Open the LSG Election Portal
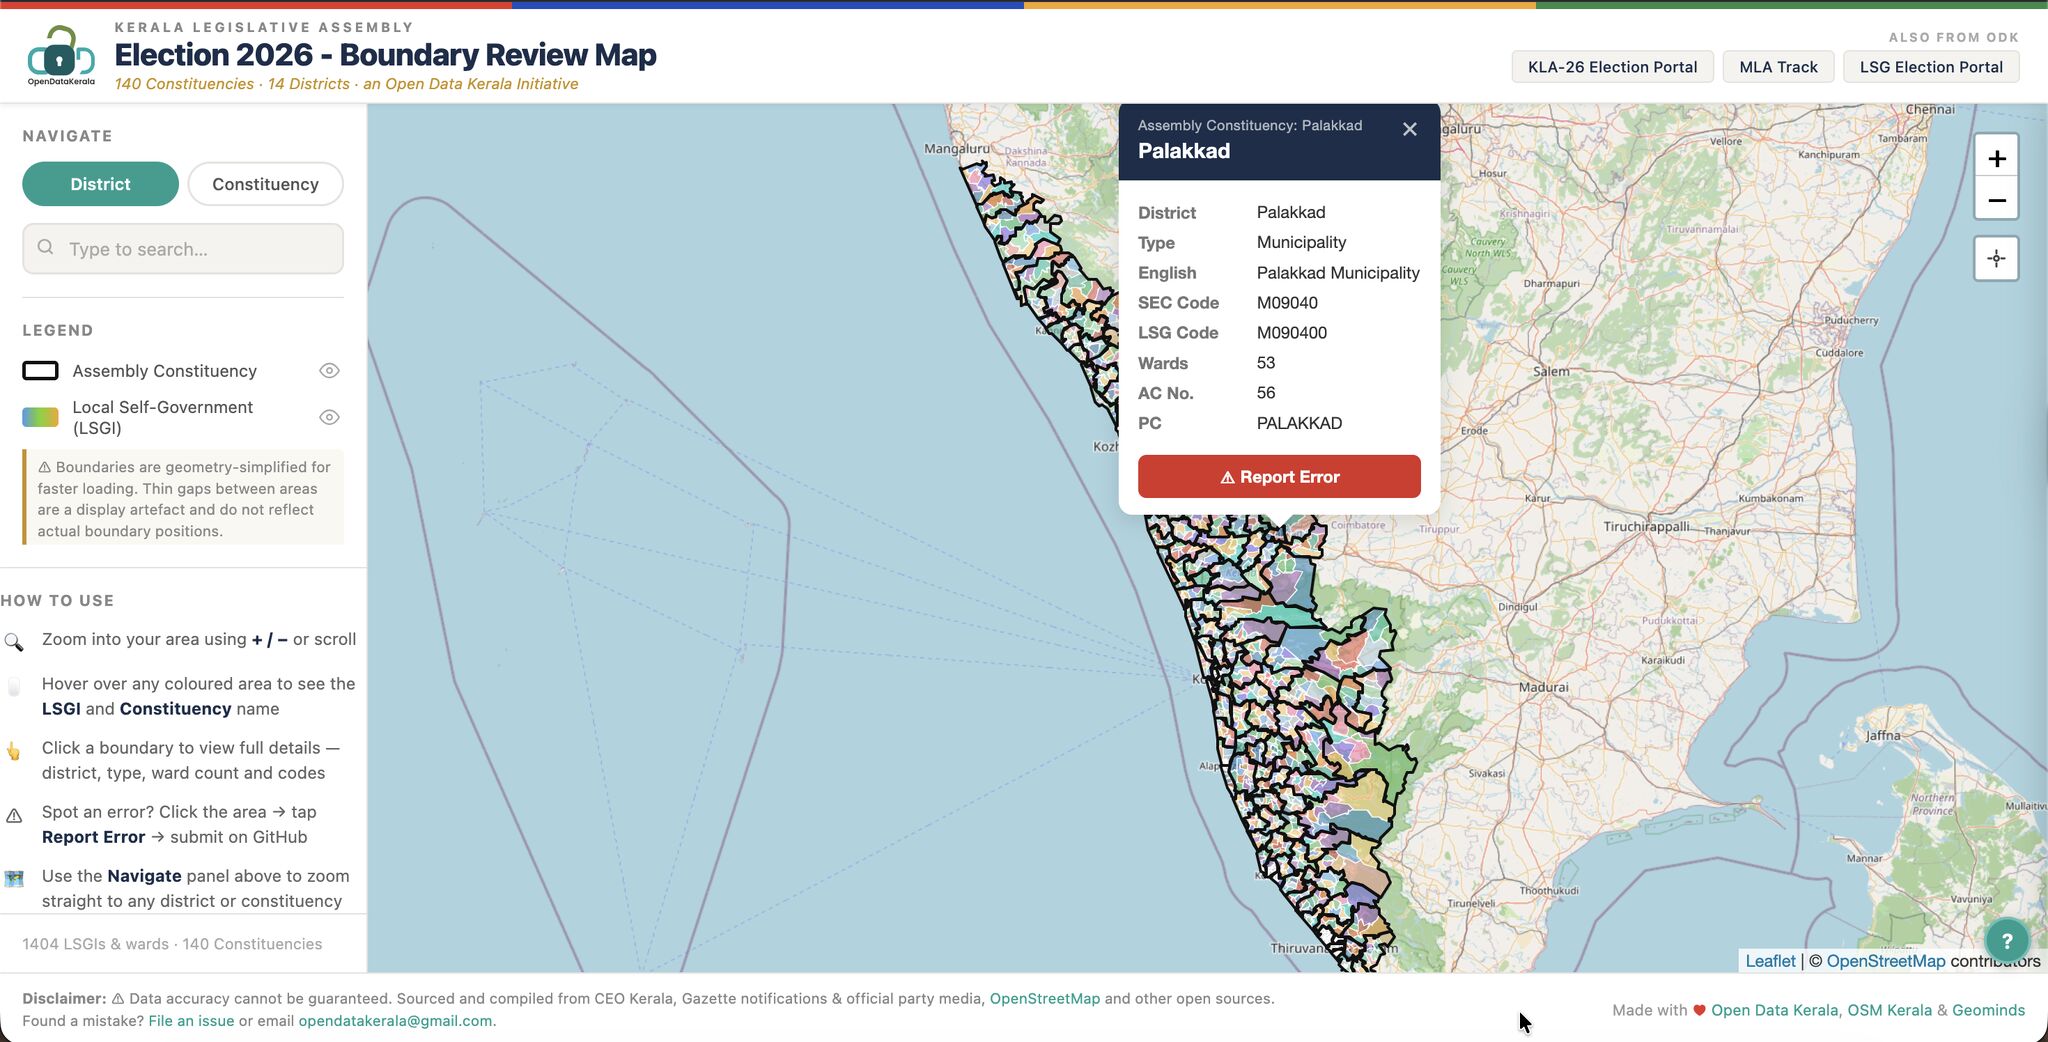The height and width of the screenshot is (1042, 2048). pos(1930,66)
